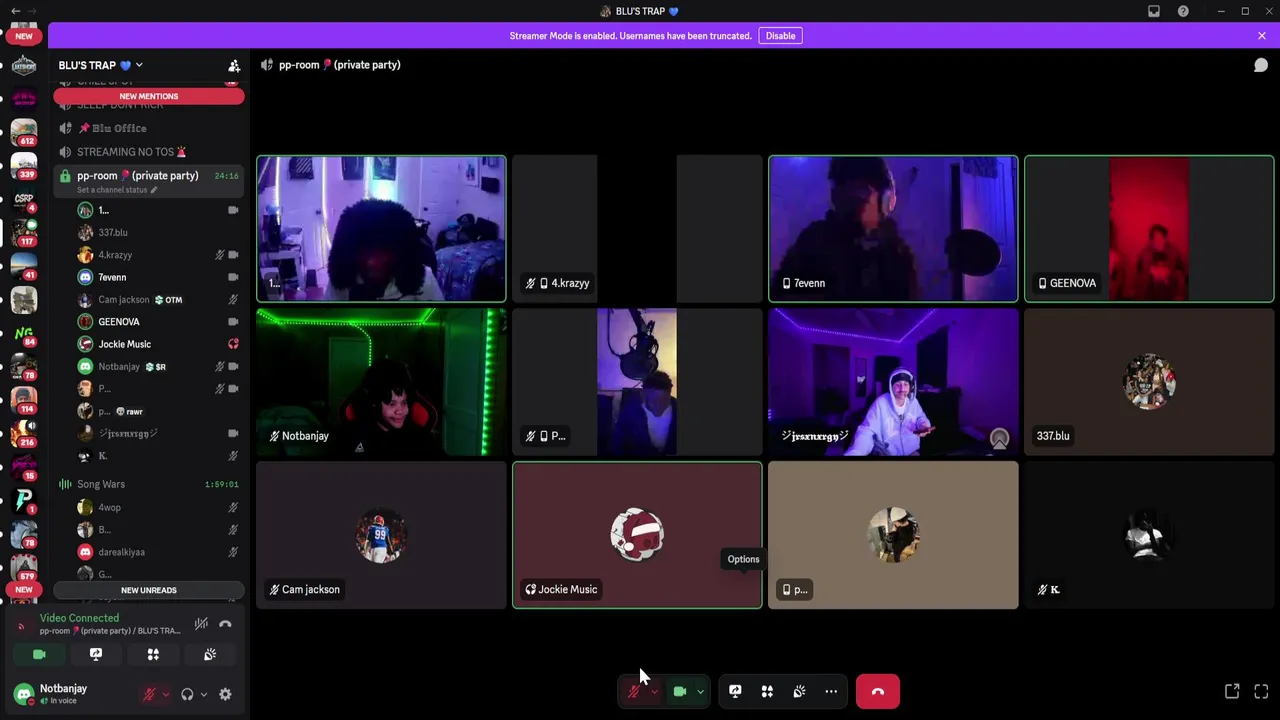Focus the Cam jackson avatar tile

pyautogui.click(x=381, y=535)
